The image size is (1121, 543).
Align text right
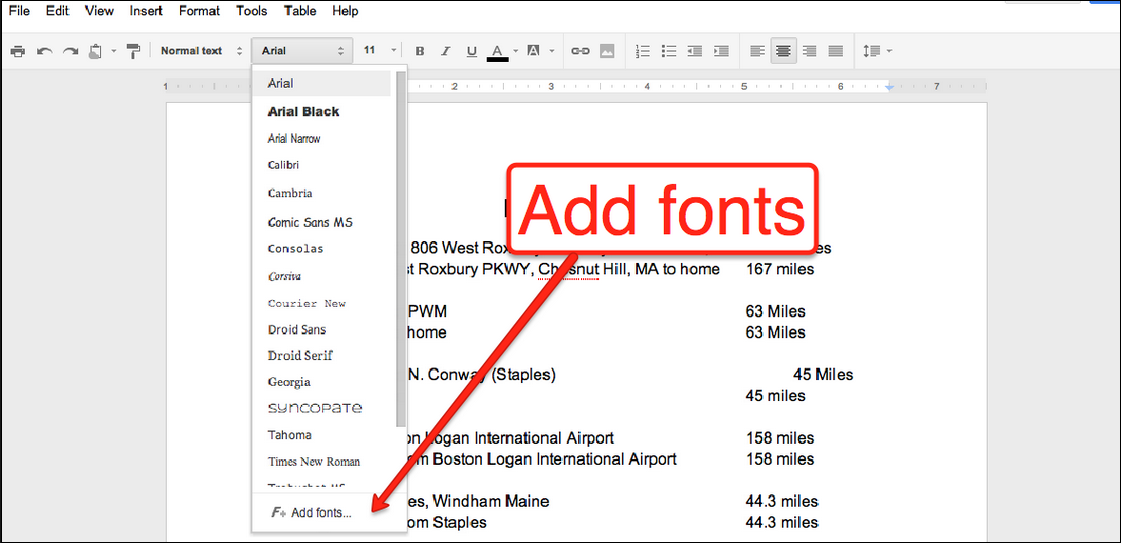(809, 51)
